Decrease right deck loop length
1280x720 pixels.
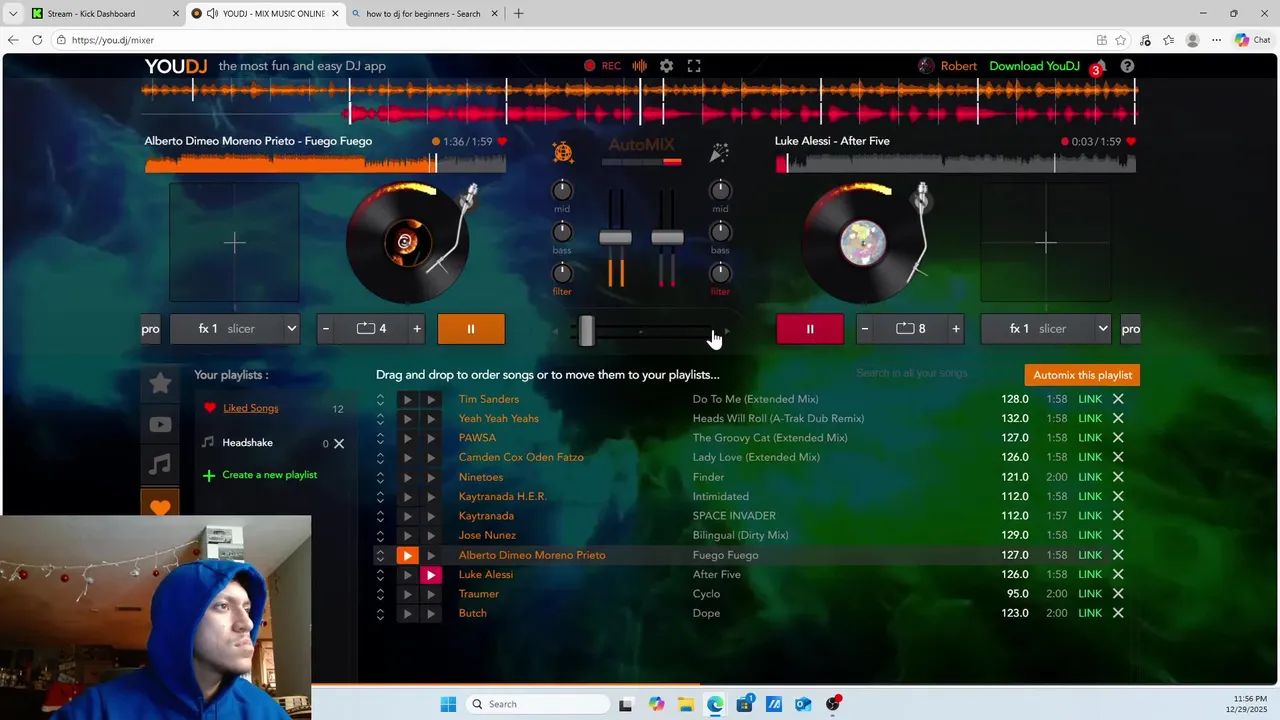pos(865,329)
